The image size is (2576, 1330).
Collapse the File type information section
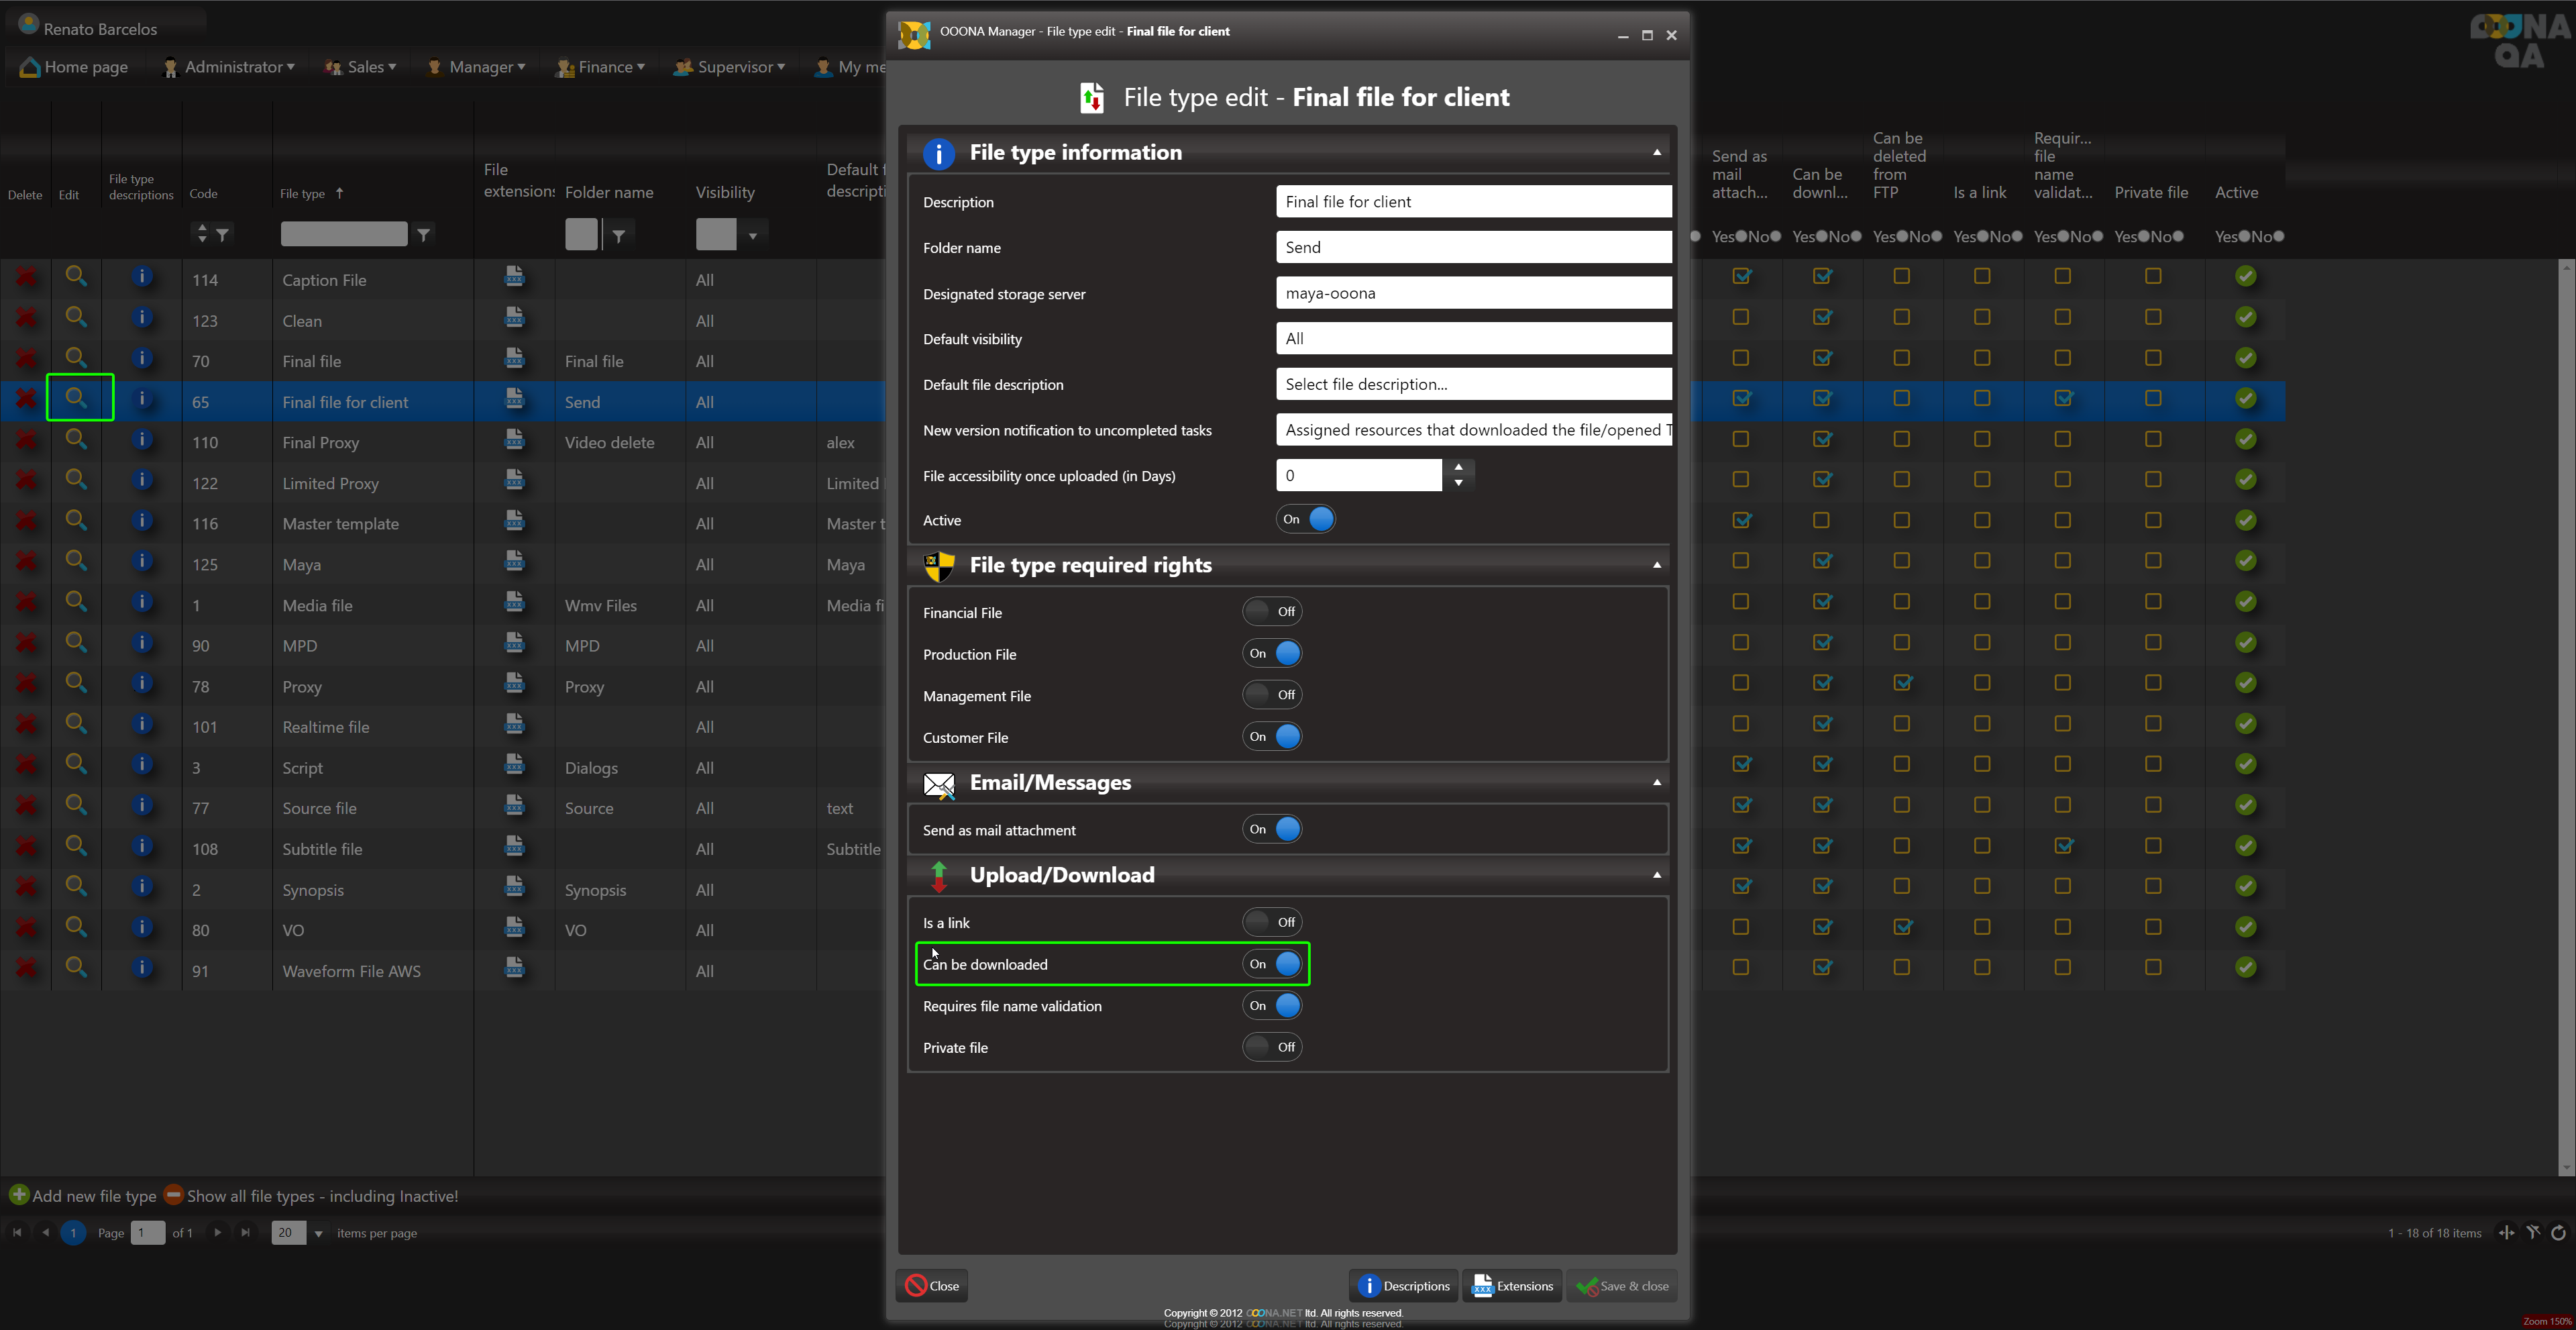[1657, 152]
